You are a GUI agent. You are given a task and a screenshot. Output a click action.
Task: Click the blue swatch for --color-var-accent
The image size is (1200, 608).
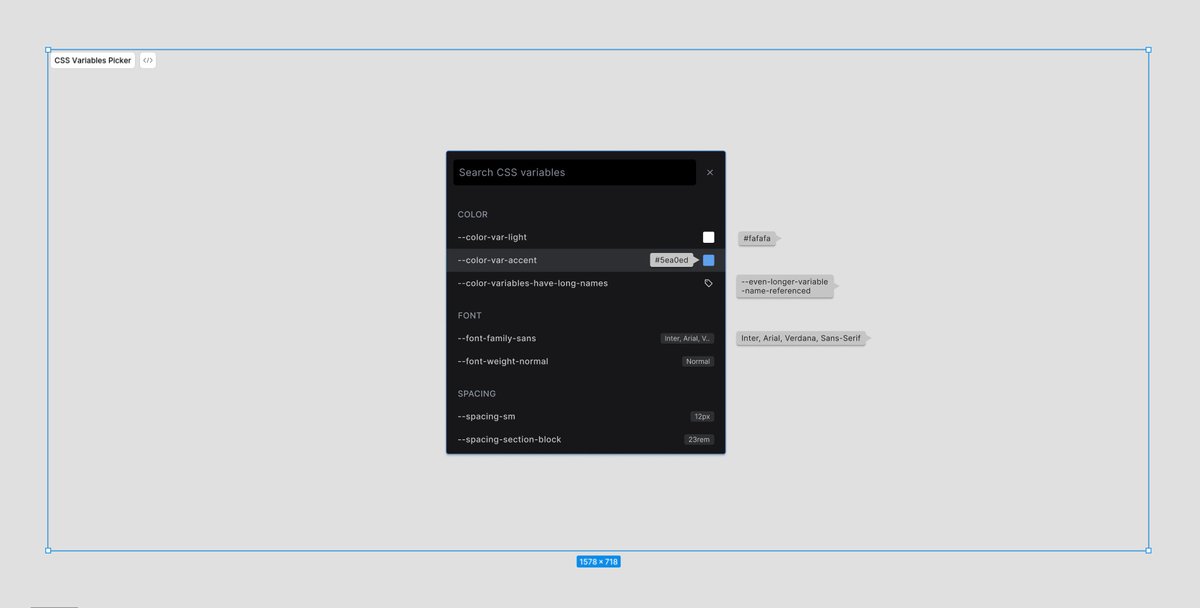click(708, 260)
